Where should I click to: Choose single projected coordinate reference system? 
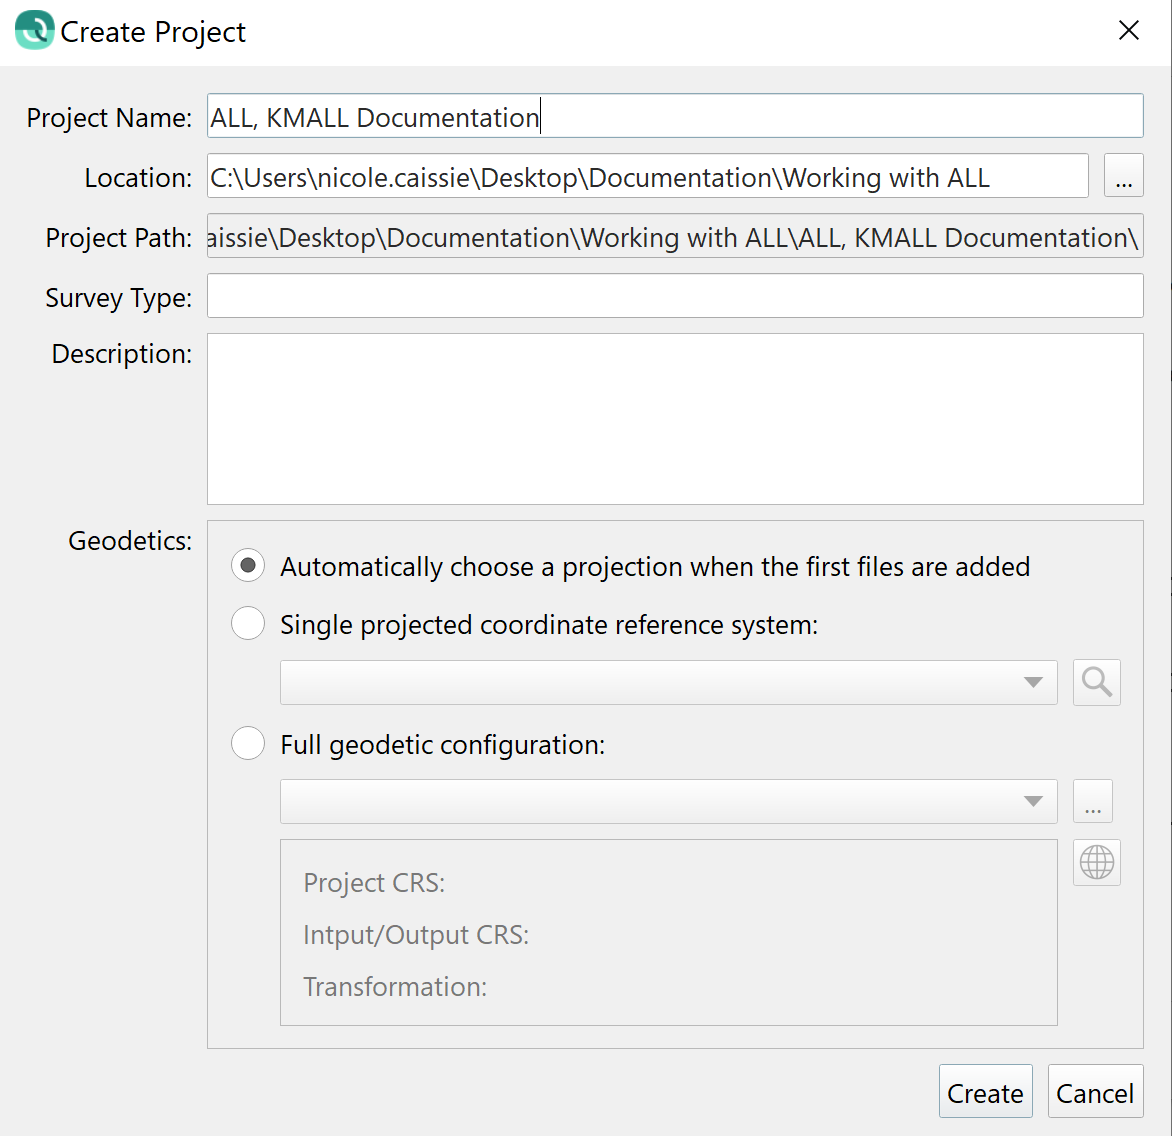point(248,624)
